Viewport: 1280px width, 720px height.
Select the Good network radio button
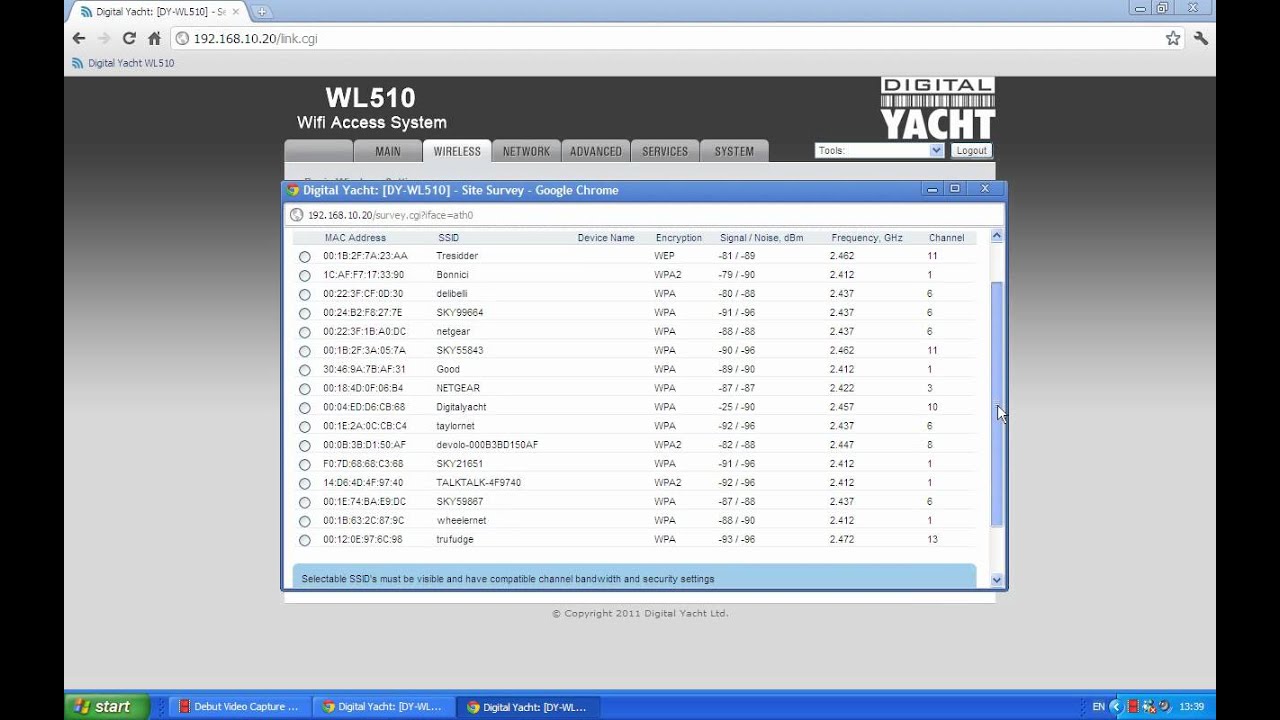[305, 371]
